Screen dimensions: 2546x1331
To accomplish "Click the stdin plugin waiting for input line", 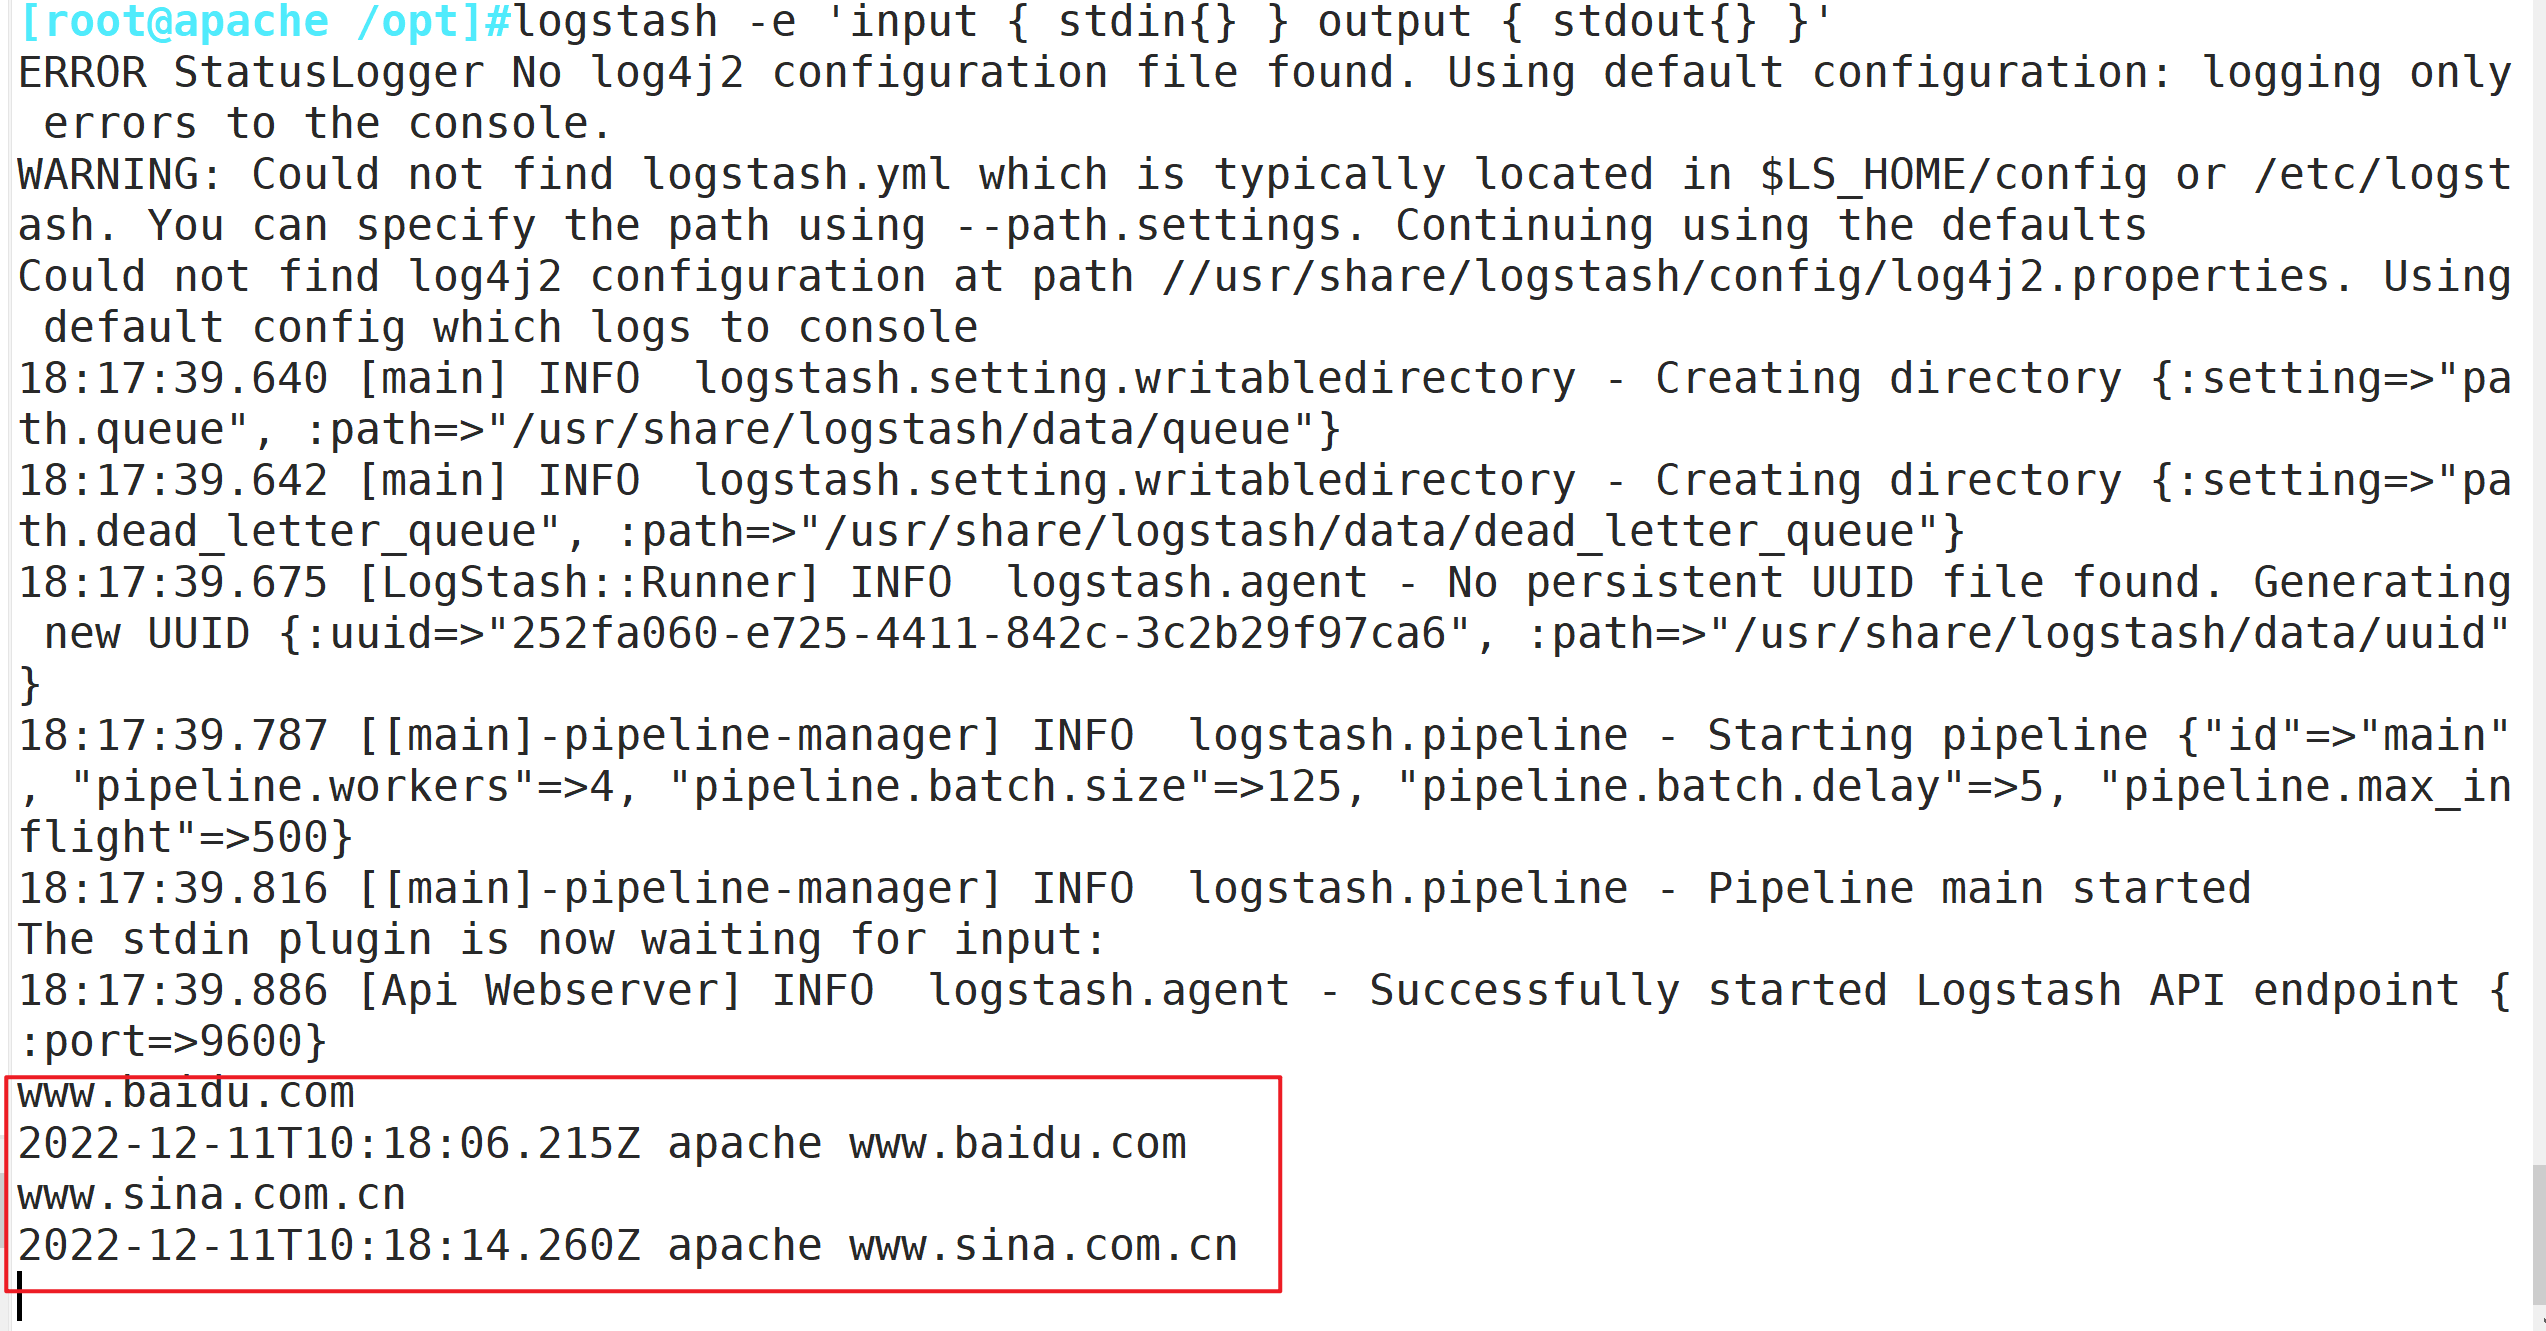I will [x=562, y=940].
